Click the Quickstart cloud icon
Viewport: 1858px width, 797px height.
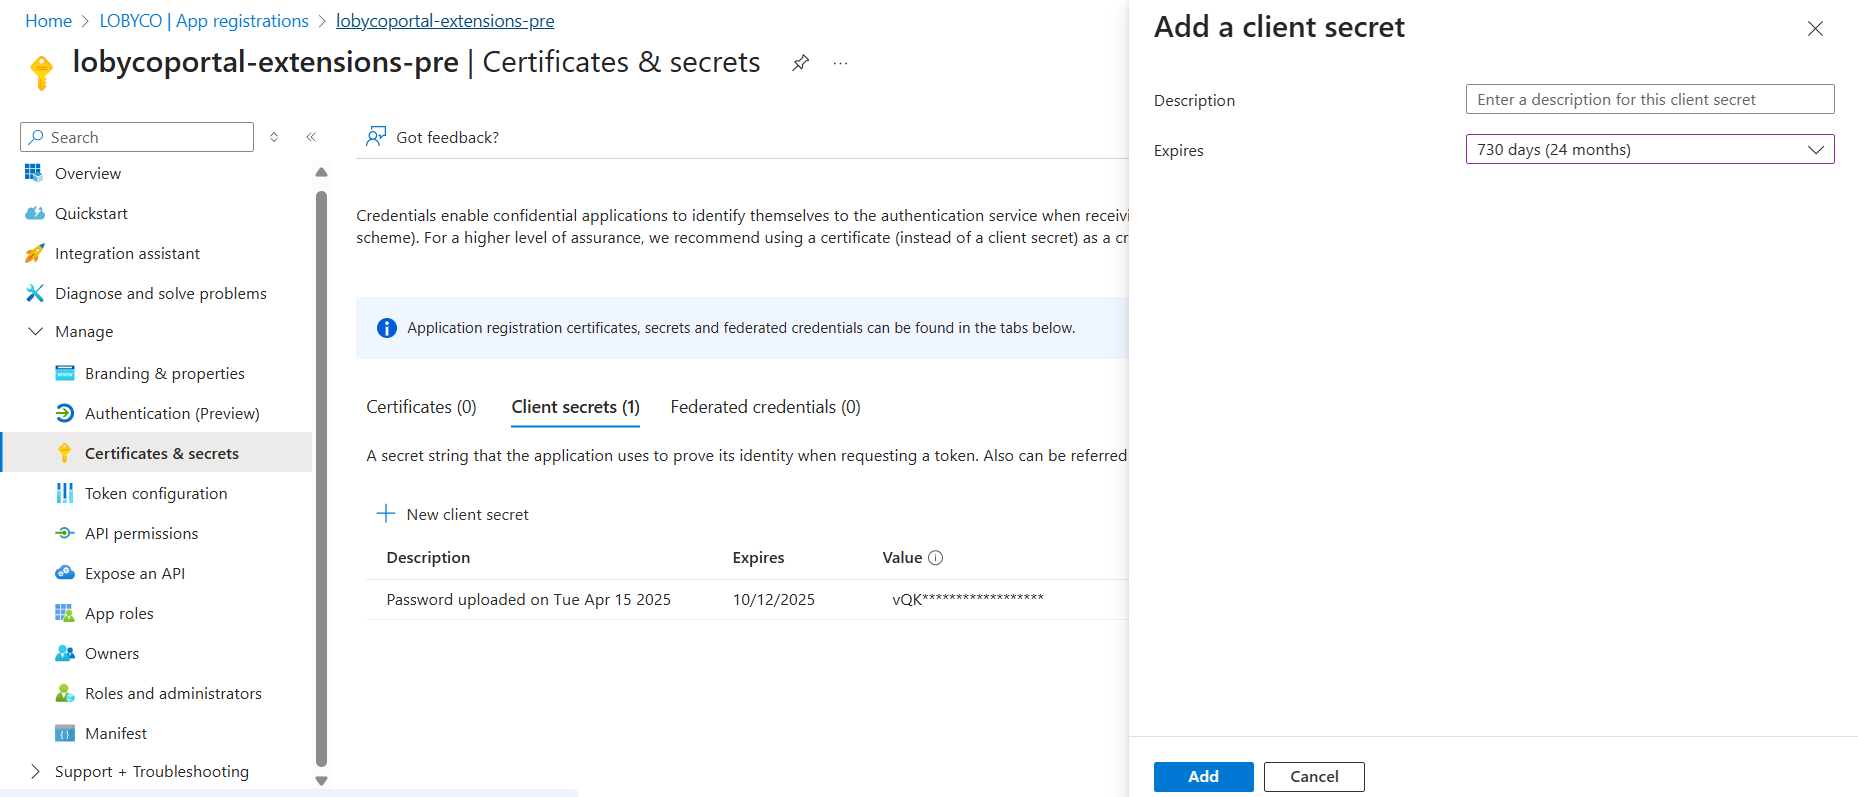tap(34, 213)
